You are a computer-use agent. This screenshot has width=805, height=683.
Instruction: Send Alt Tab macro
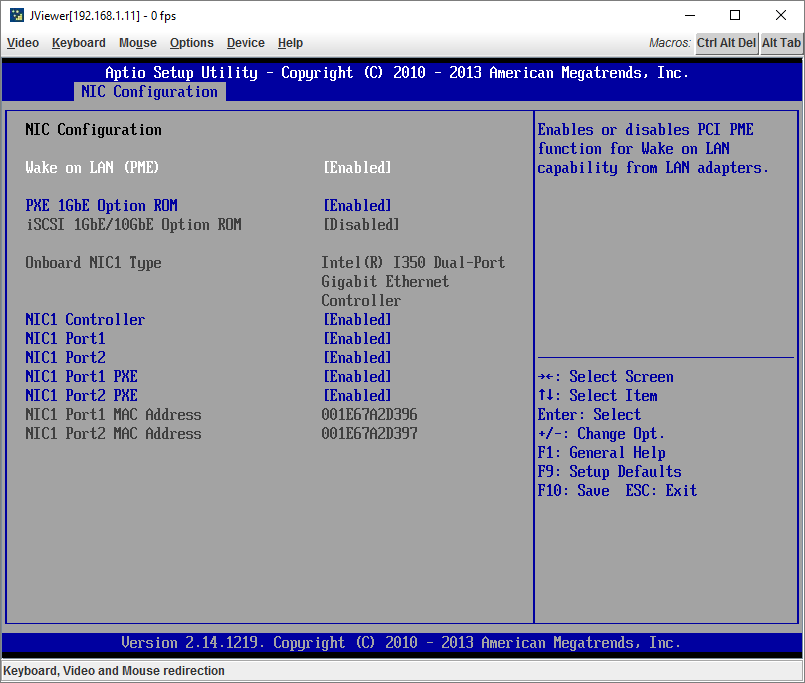point(780,43)
